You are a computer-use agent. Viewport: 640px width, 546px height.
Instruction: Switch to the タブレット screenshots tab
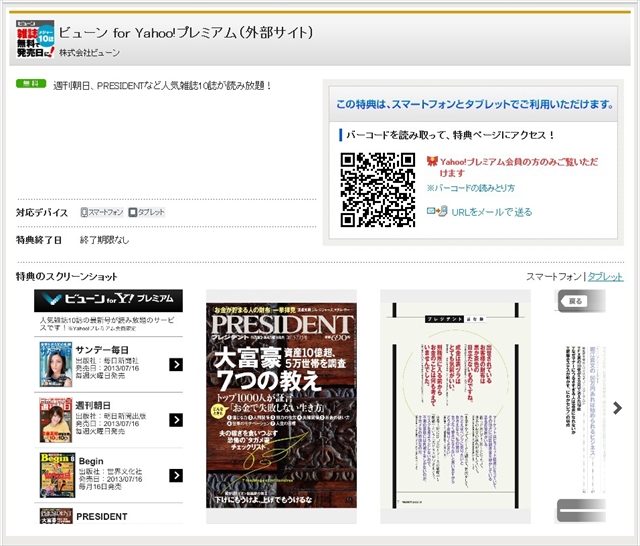605,277
